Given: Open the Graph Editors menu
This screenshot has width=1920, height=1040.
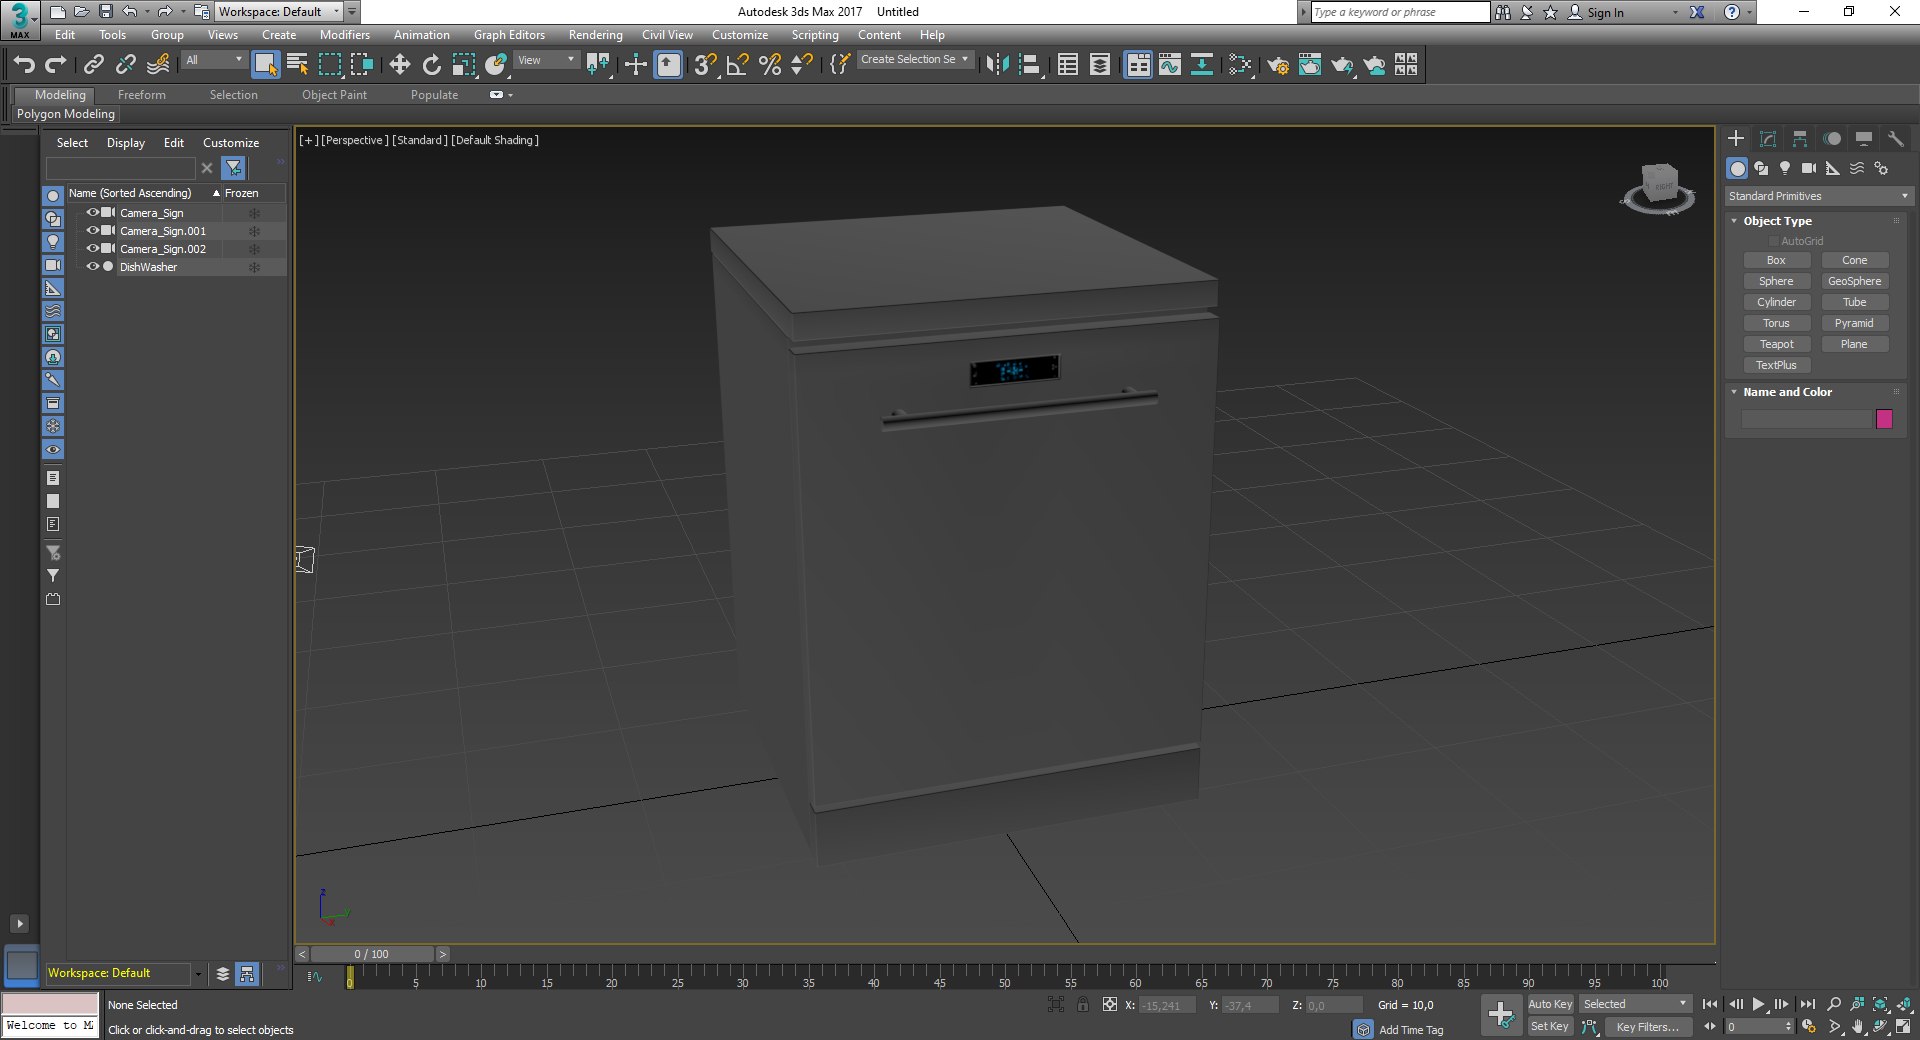Looking at the screenshot, I should tap(509, 35).
